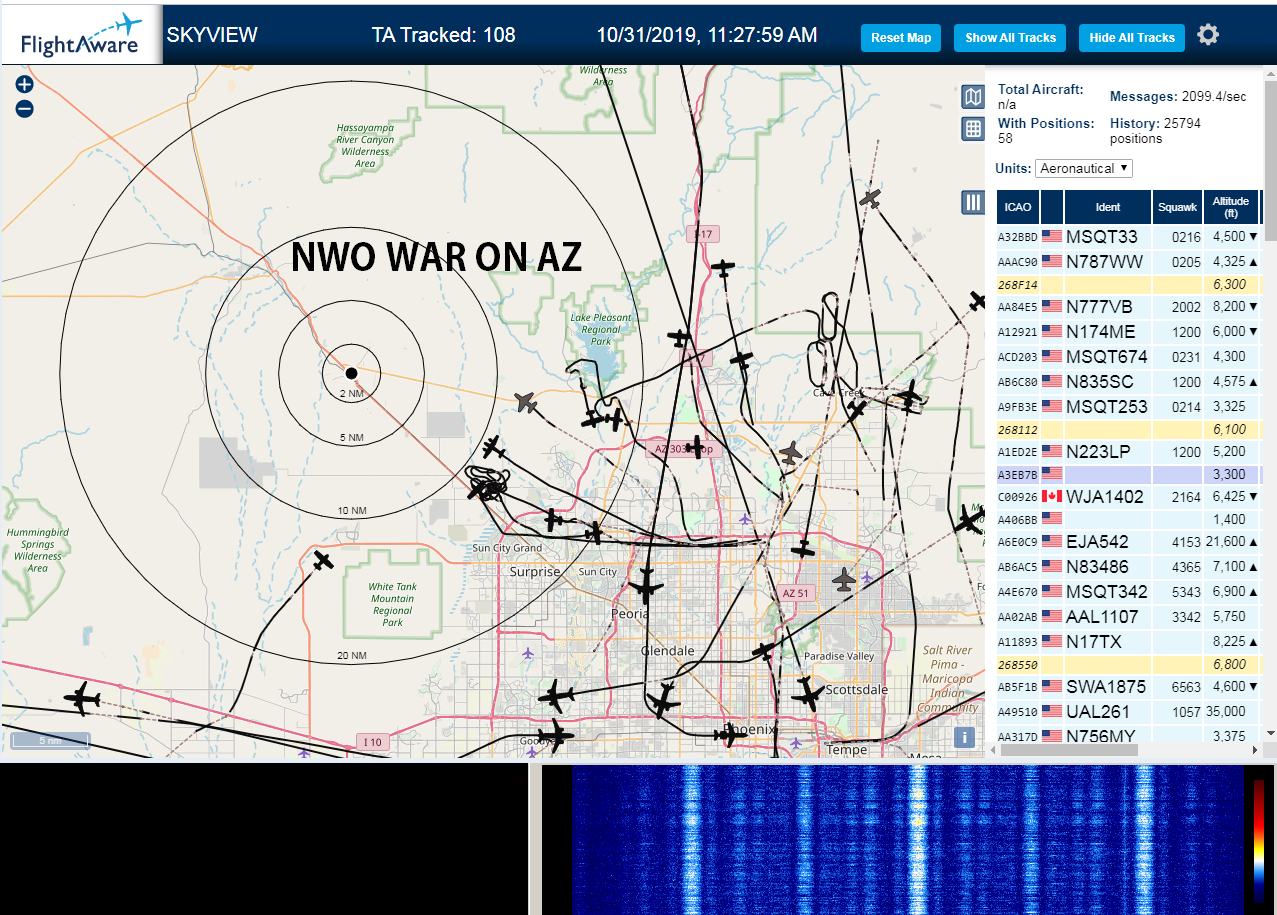Select the N223LP aircraft row
1277x915 pixels.
(x=1129, y=452)
